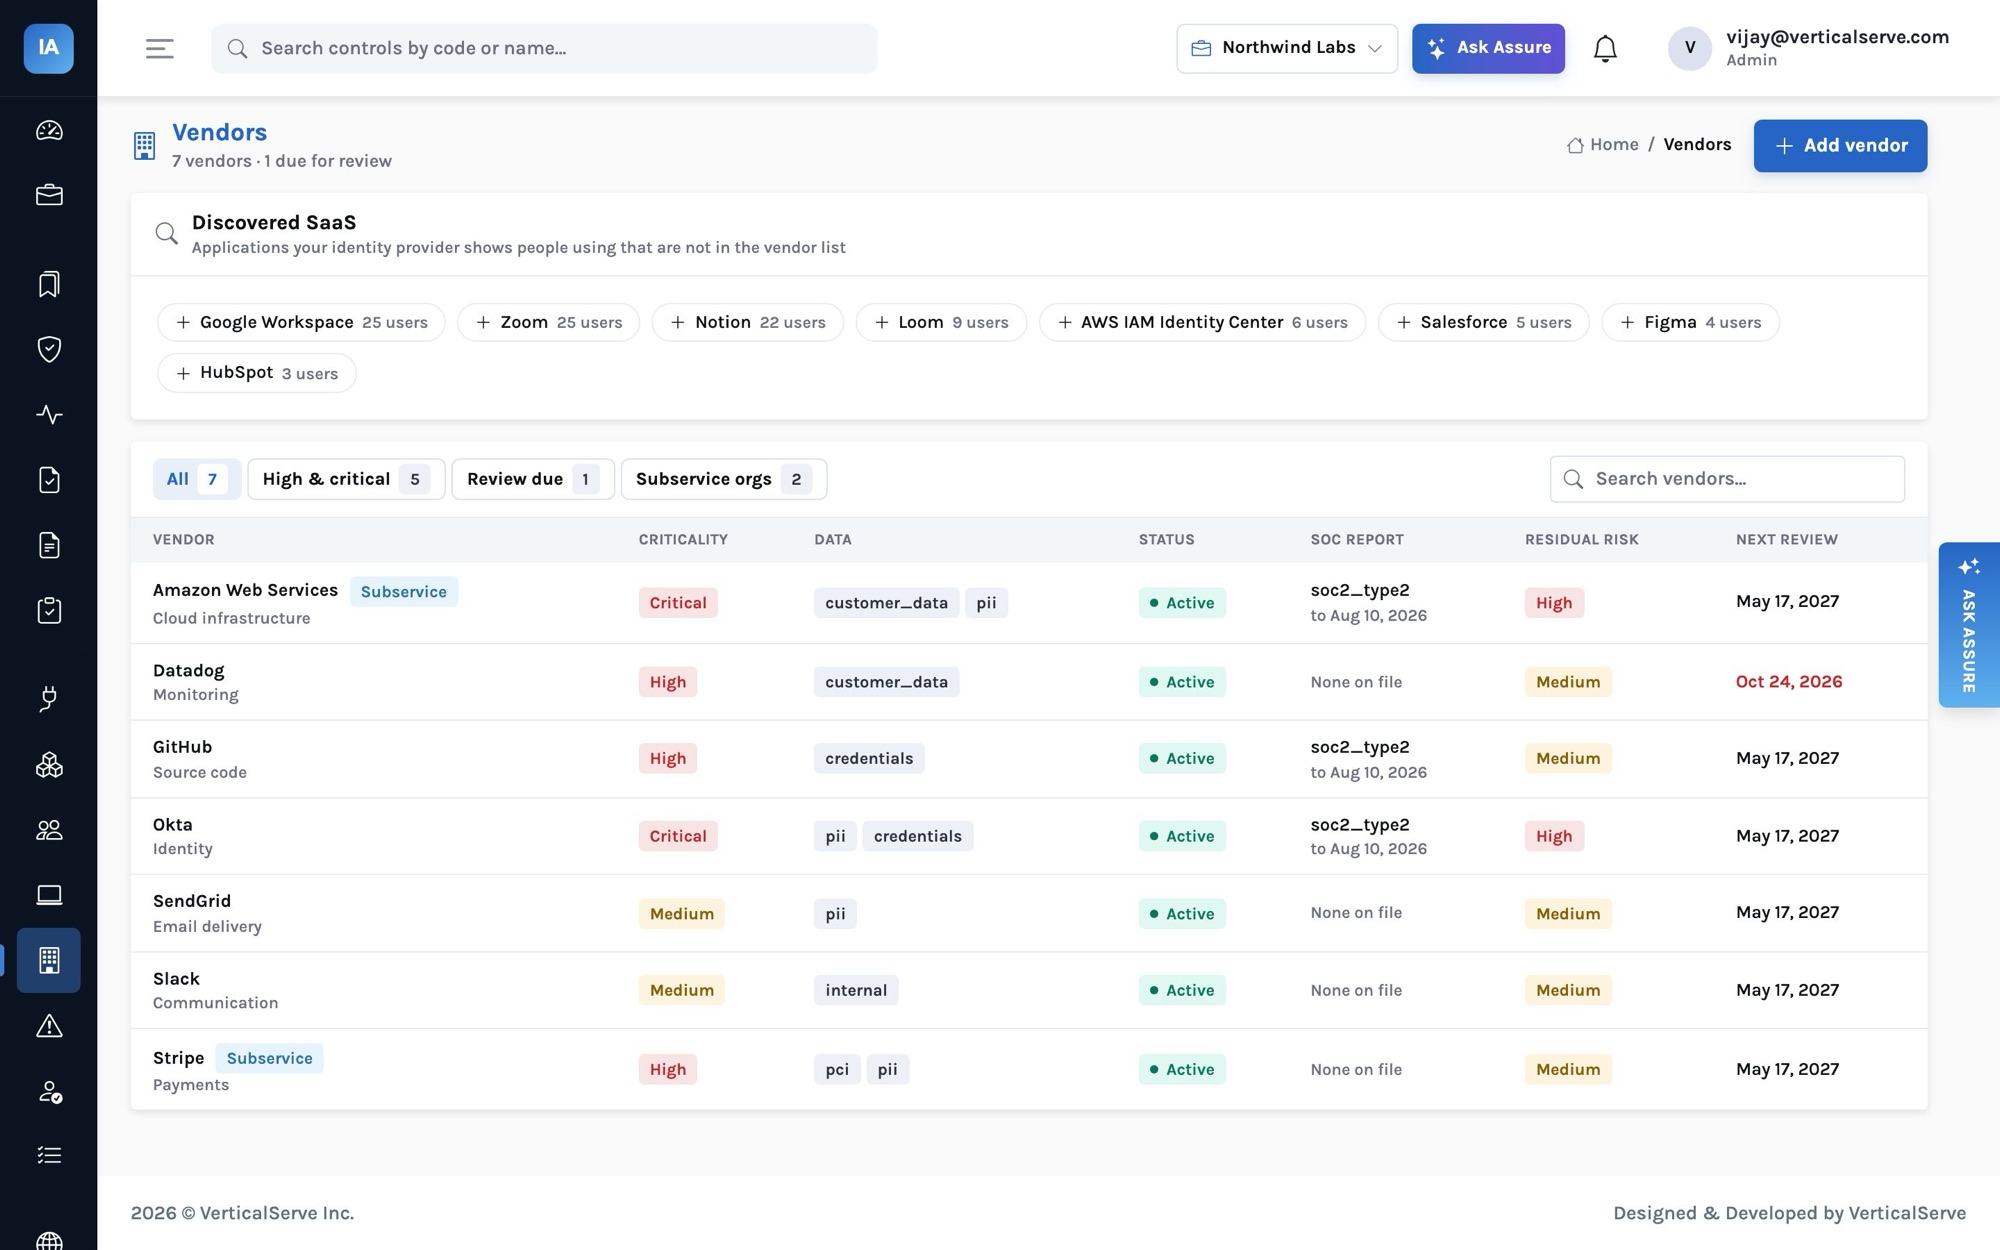Open the task list sidebar icon

[49, 1156]
